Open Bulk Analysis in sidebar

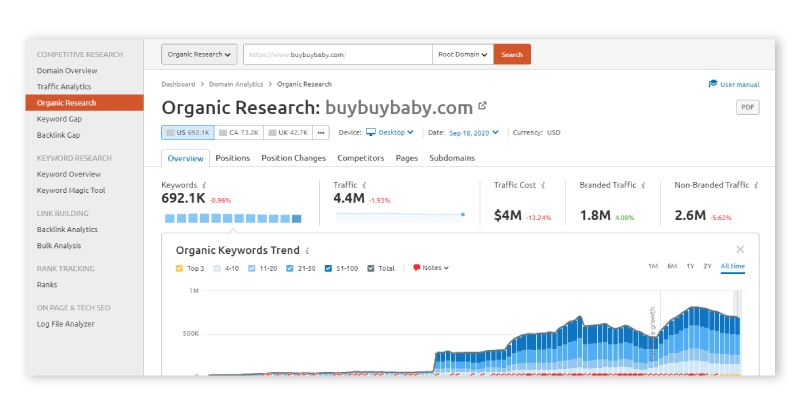(x=59, y=245)
